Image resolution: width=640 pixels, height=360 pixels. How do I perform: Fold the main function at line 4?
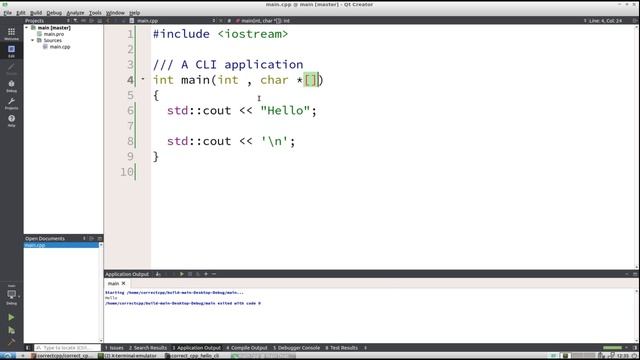[x=143, y=79]
